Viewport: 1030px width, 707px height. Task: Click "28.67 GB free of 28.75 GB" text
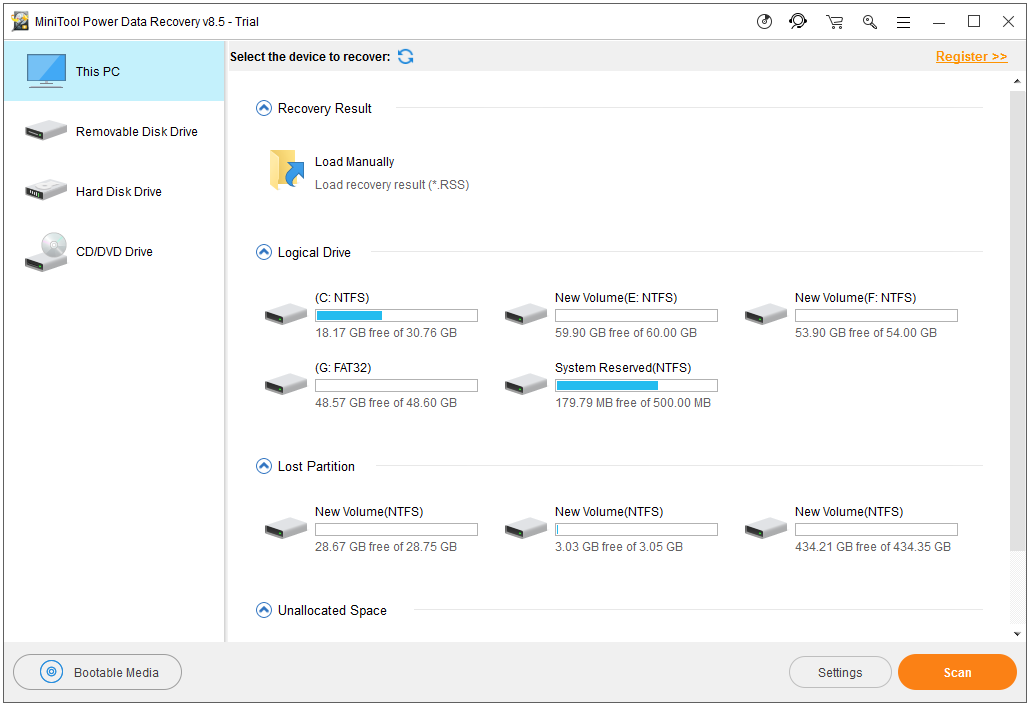(x=386, y=547)
